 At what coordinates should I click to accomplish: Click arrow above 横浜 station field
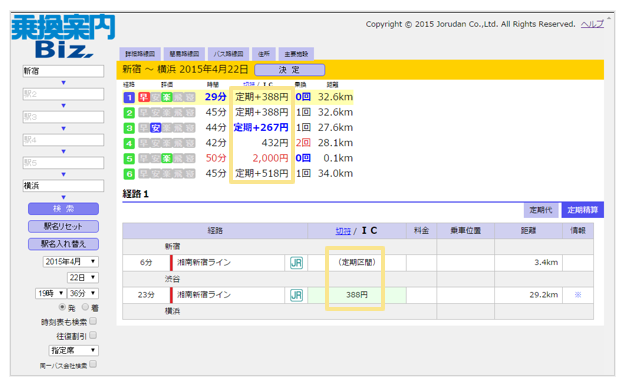tap(63, 174)
